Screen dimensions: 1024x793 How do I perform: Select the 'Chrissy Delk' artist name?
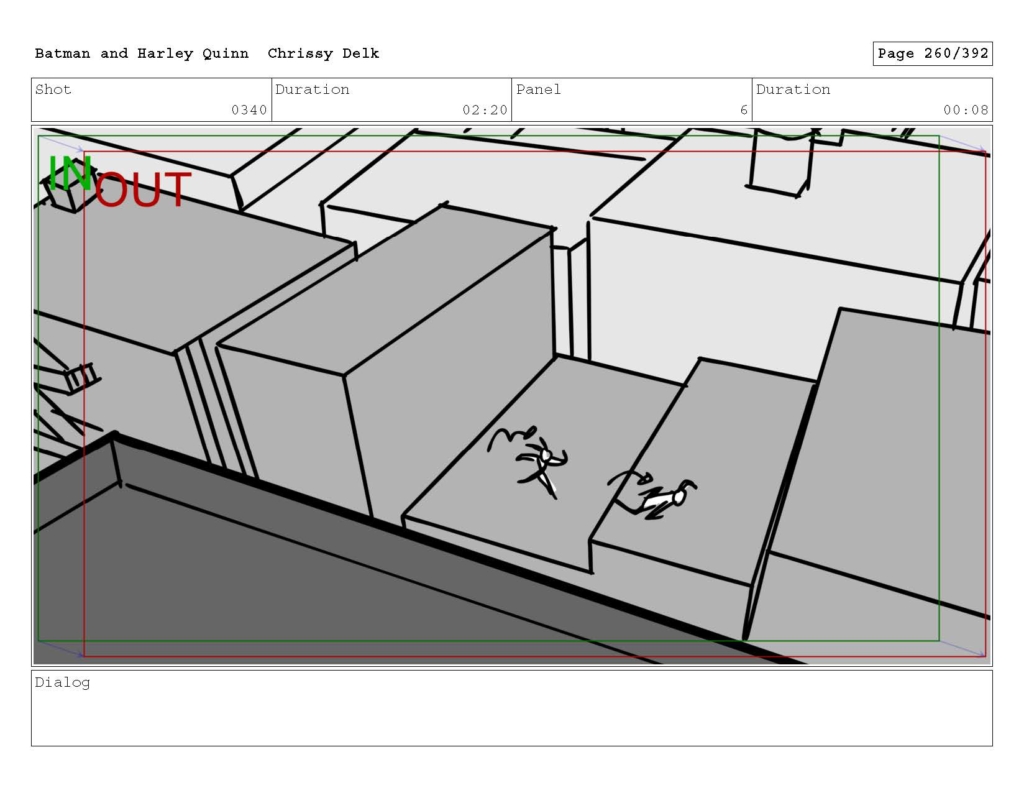pyautogui.click(x=323, y=54)
